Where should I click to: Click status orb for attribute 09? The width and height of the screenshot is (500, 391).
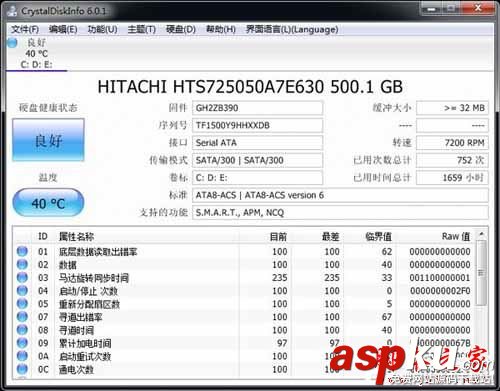[22, 343]
